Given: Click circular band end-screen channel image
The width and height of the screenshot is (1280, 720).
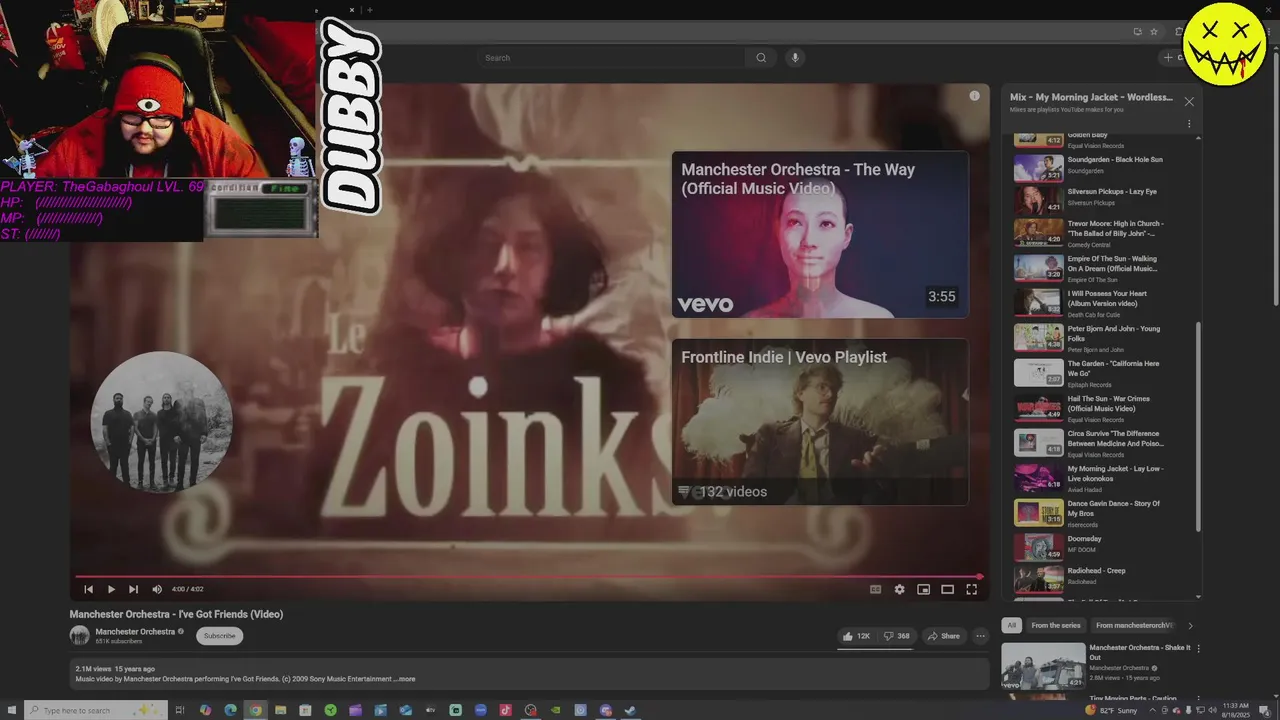Looking at the screenshot, I should click(x=161, y=421).
